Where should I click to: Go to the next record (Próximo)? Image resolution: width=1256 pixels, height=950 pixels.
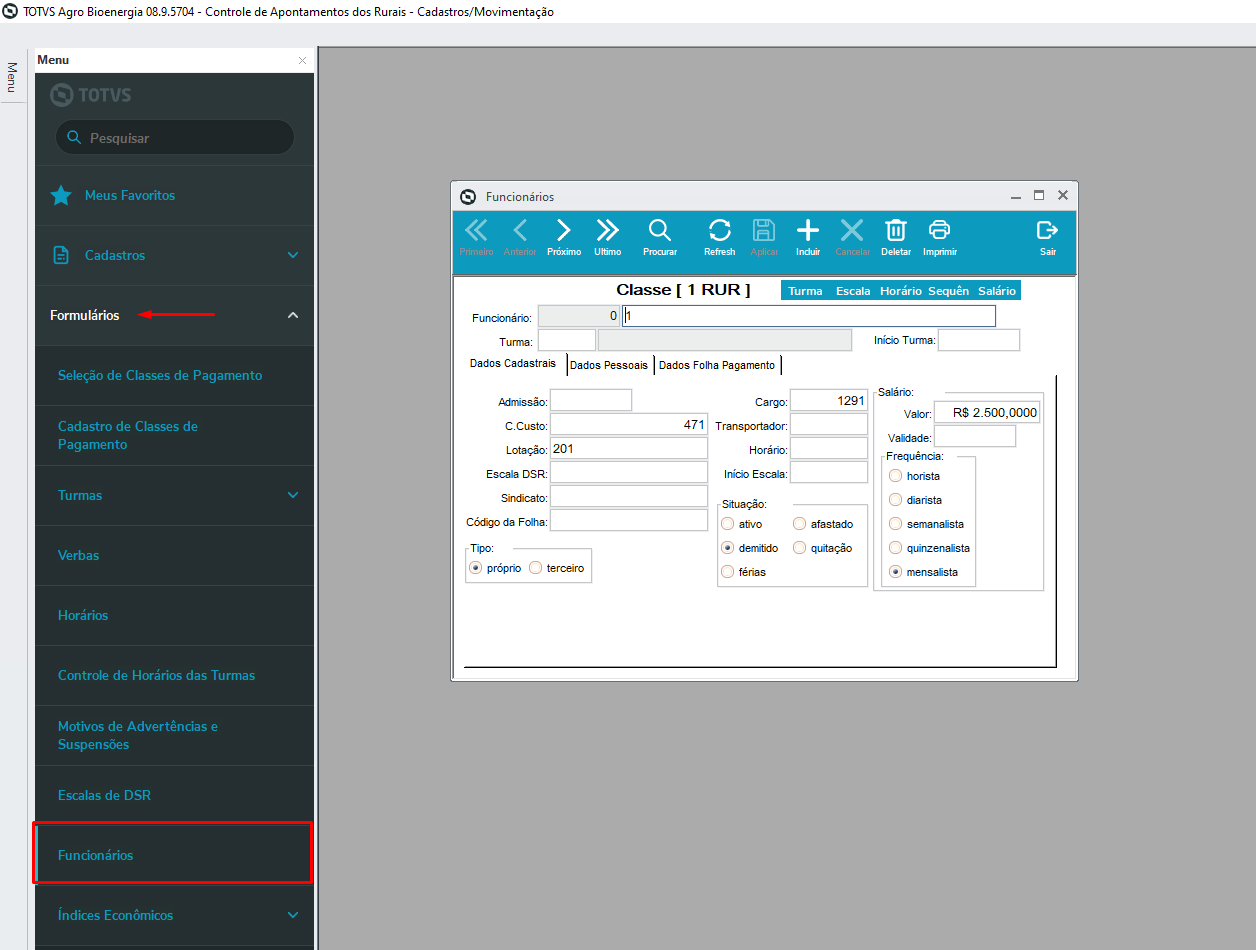564,237
